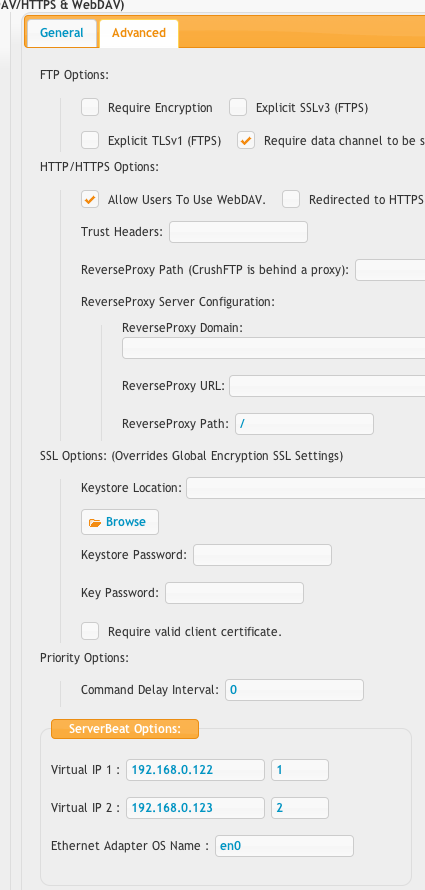Enable the Require Encryption checkbox
The height and width of the screenshot is (890, 425).
pyautogui.click(x=90, y=107)
